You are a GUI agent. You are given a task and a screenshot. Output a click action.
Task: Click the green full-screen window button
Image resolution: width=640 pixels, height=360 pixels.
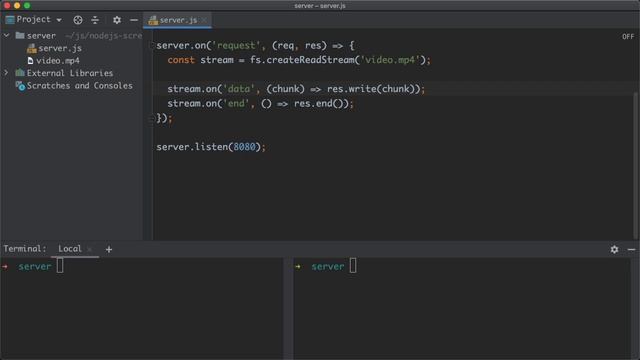(27, 5)
